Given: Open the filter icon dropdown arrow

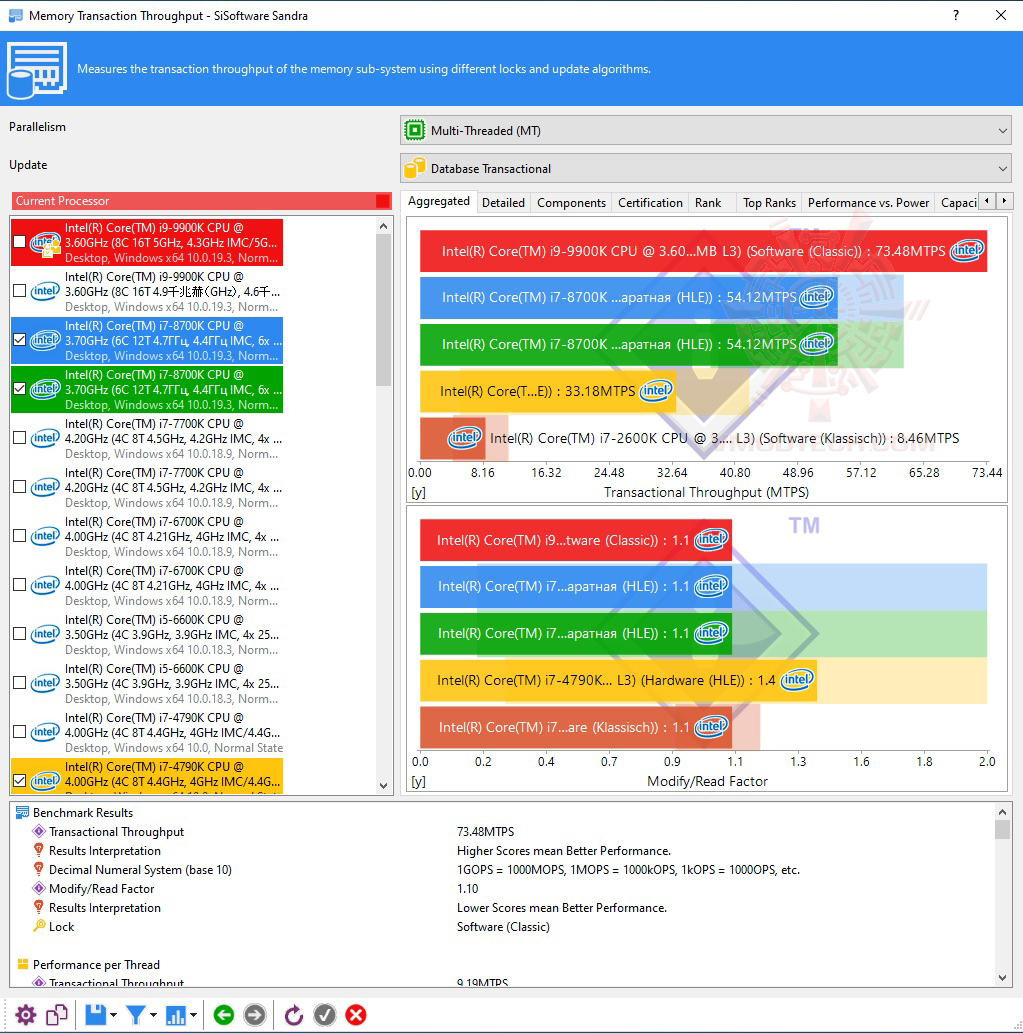Looking at the screenshot, I should click(x=153, y=1015).
